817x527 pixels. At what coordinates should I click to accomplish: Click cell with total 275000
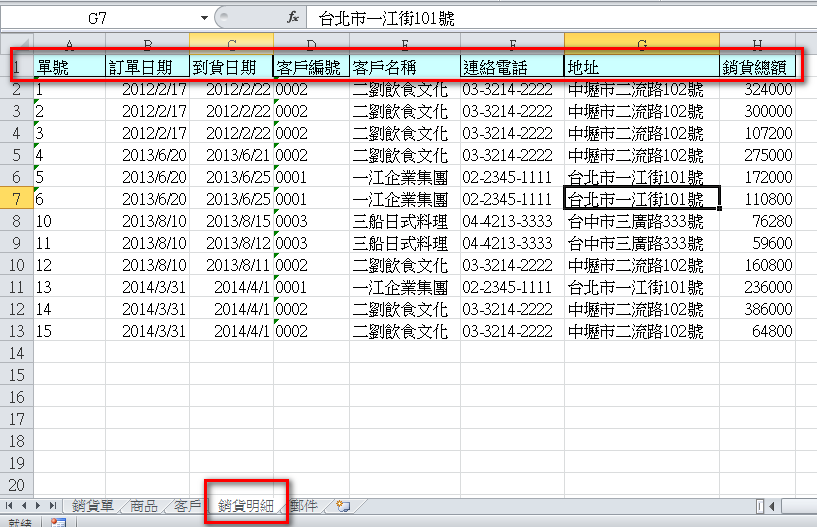click(x=758, y=155)
